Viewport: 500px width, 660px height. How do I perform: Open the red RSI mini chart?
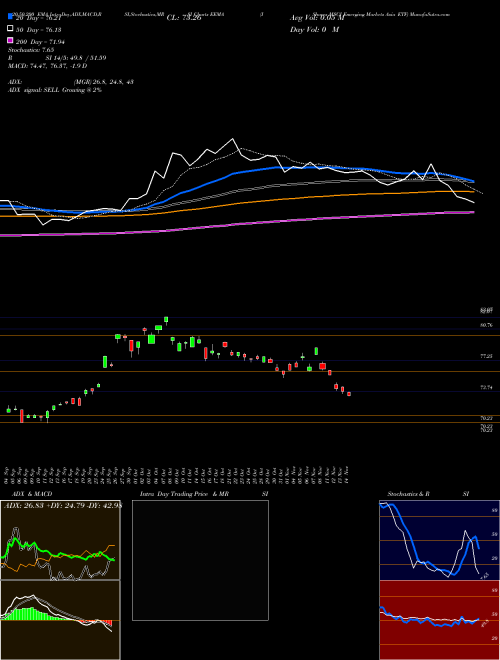point(439,620)
